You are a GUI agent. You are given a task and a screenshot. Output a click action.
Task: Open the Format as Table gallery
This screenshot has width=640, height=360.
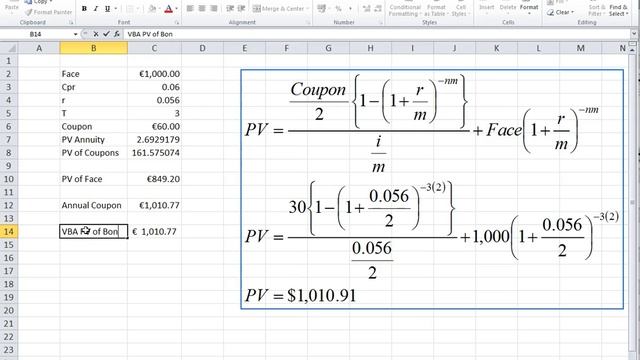tap(436, 10)
